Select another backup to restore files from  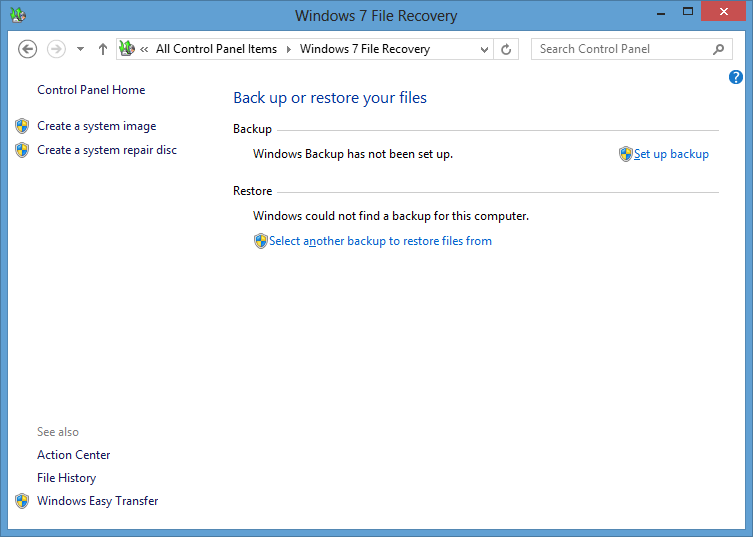[380, 241]
